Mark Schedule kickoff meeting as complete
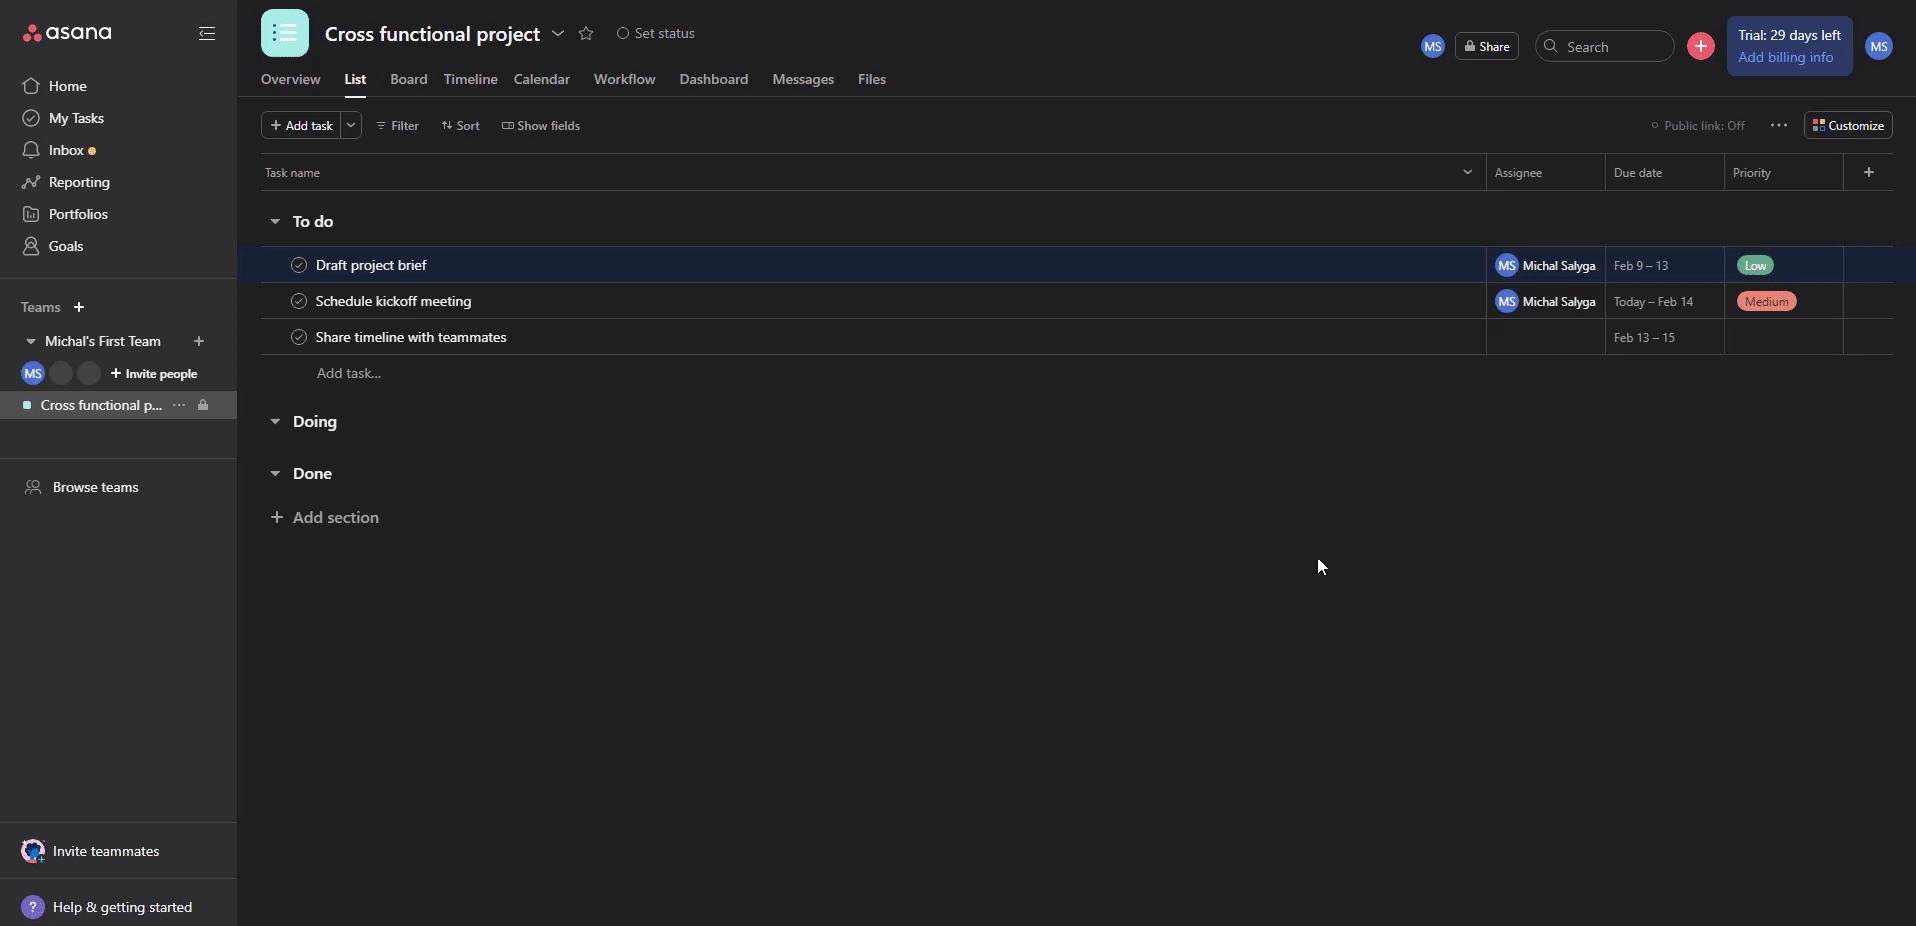Screen dimensions: 1916x926 (x=298, y=301)
